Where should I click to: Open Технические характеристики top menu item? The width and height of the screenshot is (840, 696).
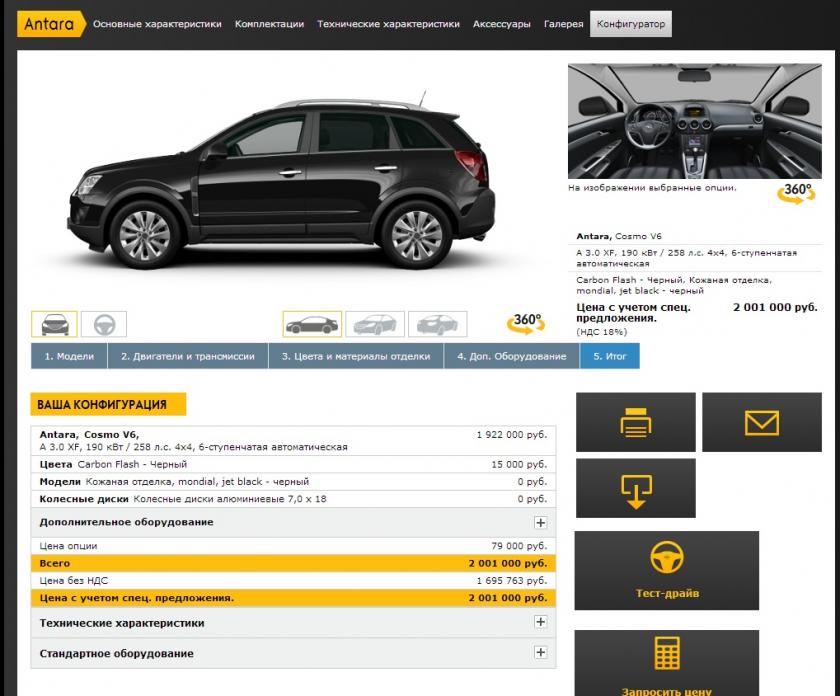[x=388, y=24]
